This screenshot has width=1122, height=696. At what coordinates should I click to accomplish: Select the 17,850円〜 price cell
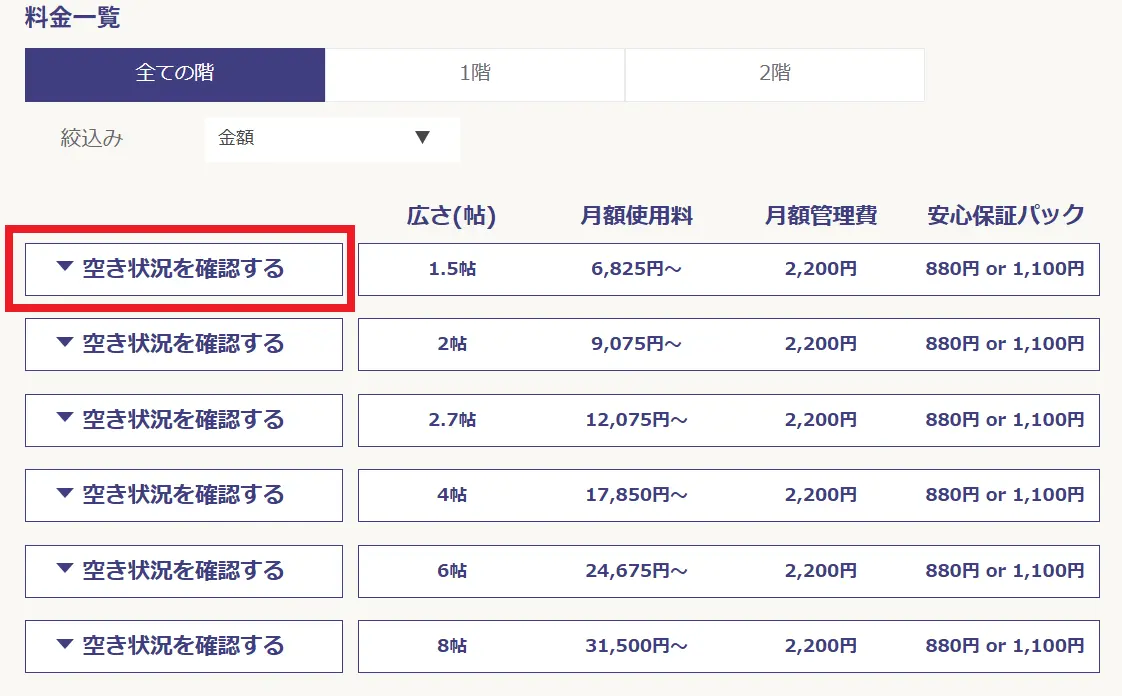(x=636, y=495)
